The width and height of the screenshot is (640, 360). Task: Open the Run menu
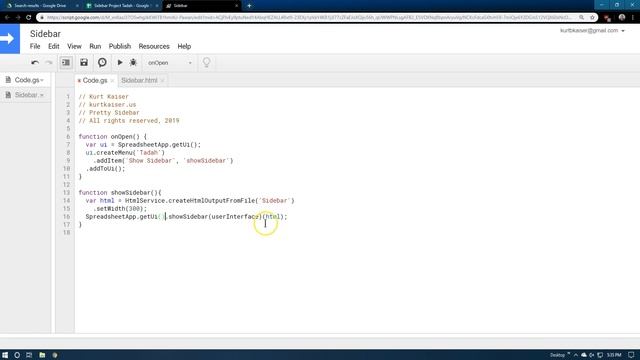pyautogui.click(x=95, y=47)
